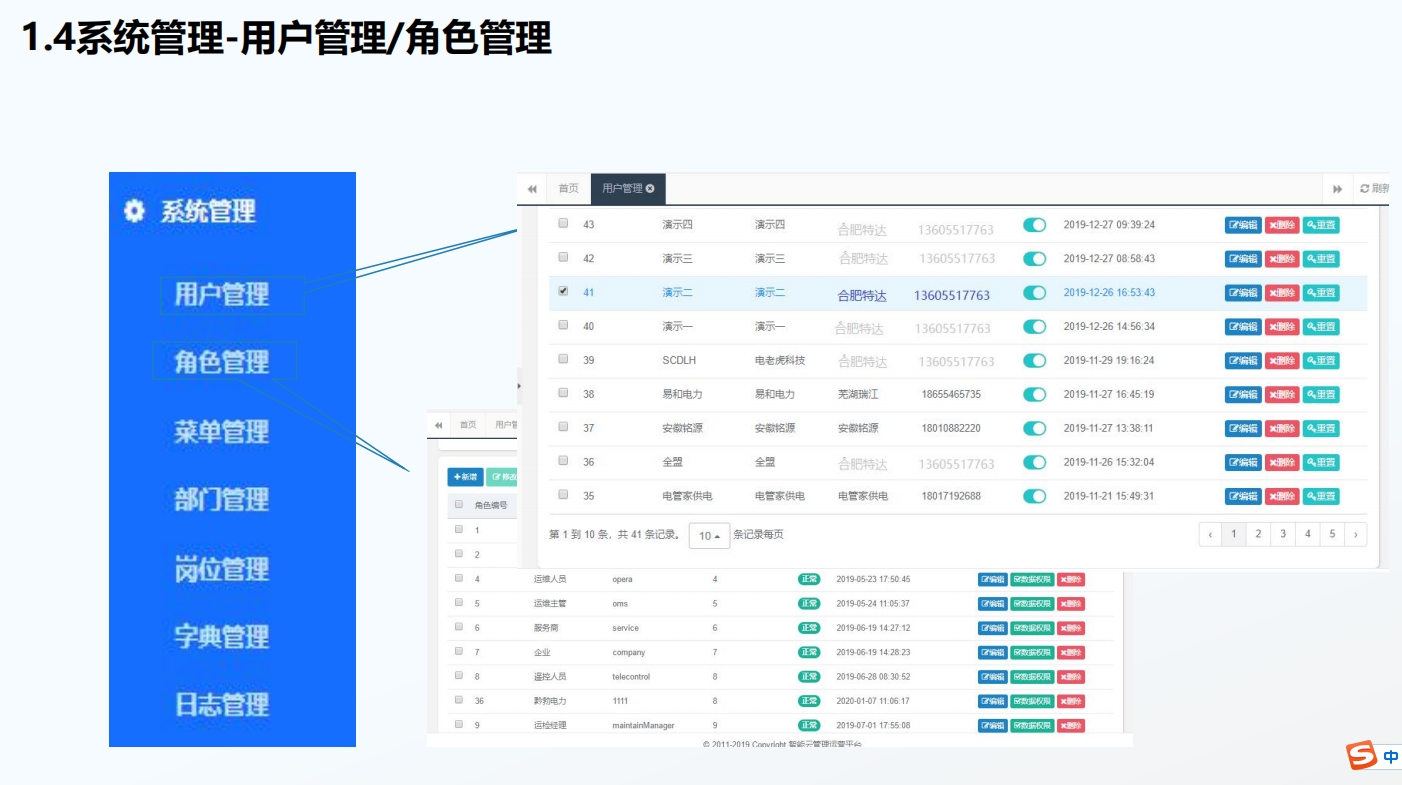Open the 10 records-per-page dropdown

point(709,536)
